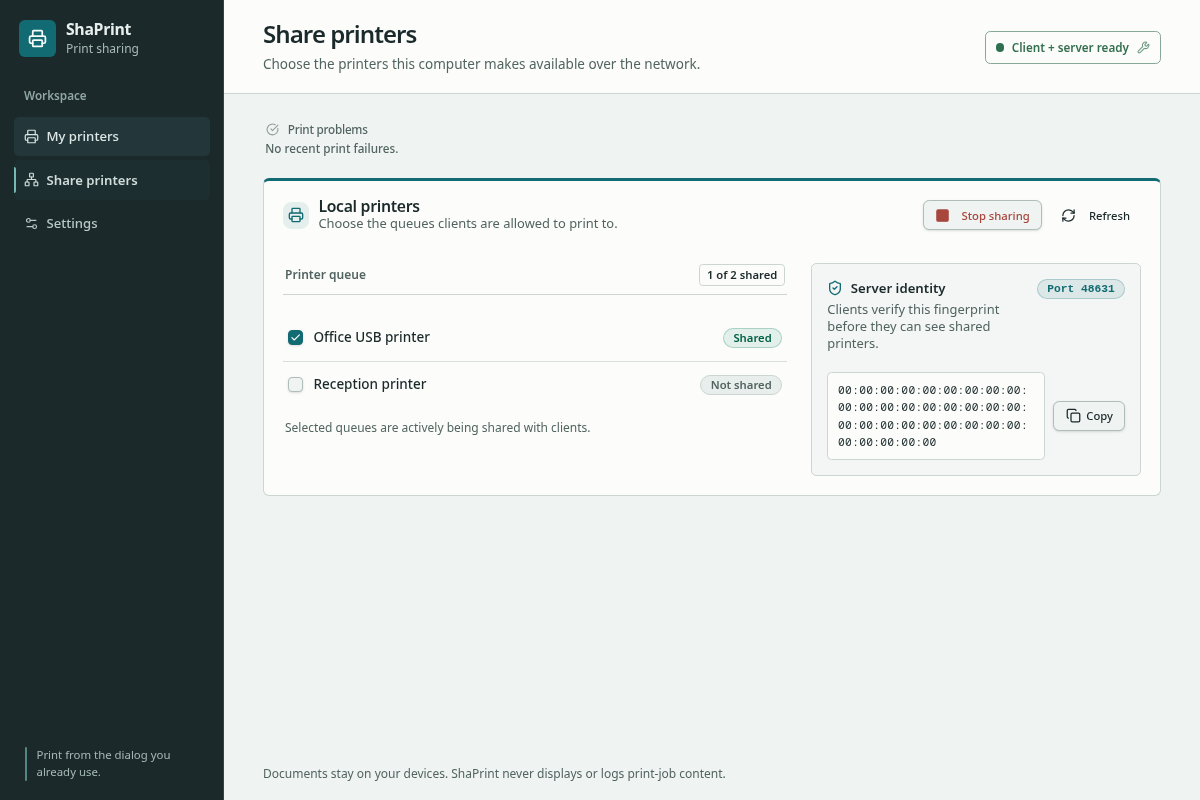Click the Port 48631 badge

coord(1081,288)
